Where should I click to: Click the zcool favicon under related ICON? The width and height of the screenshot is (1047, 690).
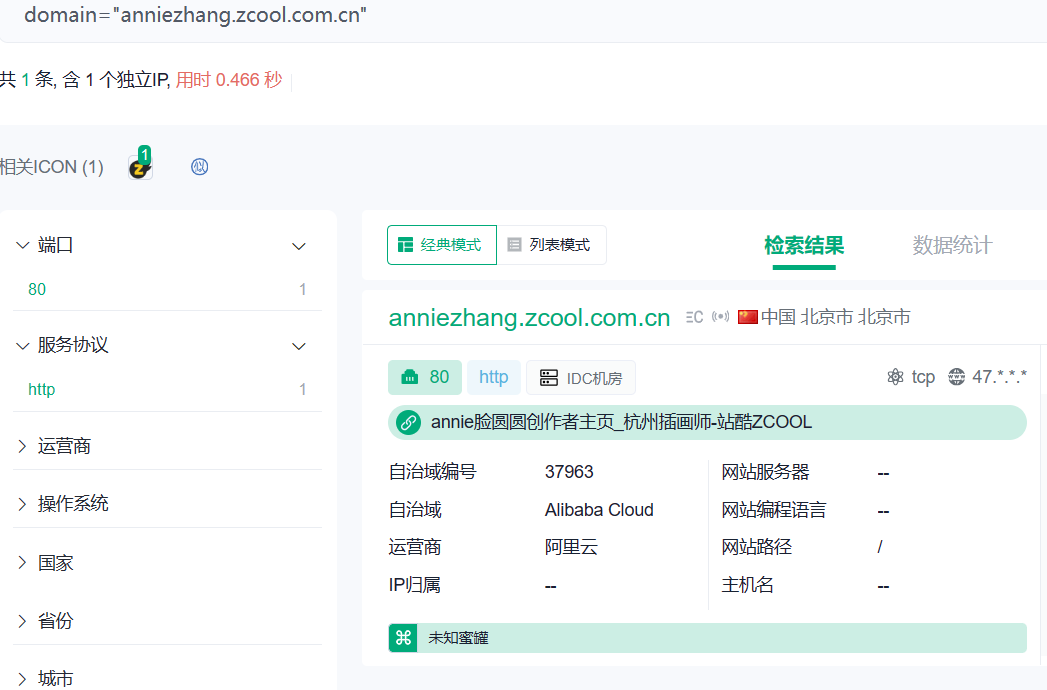140,168
